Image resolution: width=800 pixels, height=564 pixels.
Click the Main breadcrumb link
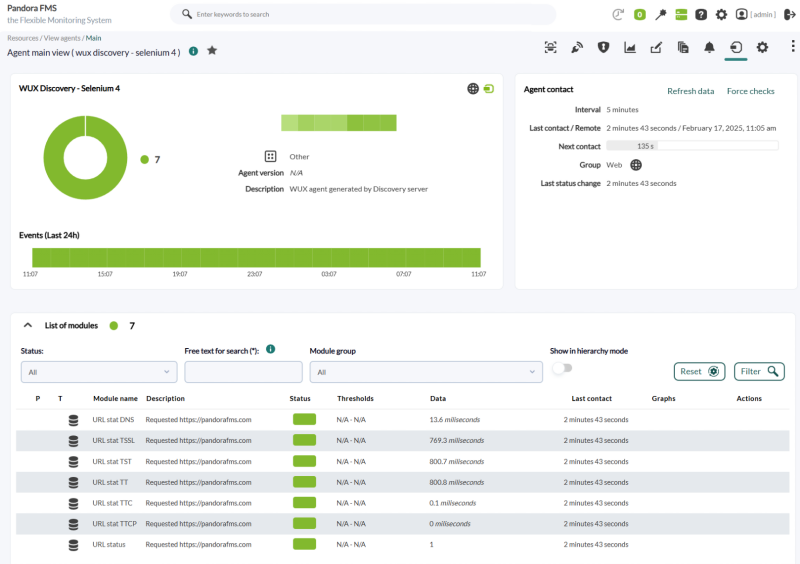pos(93,38)
